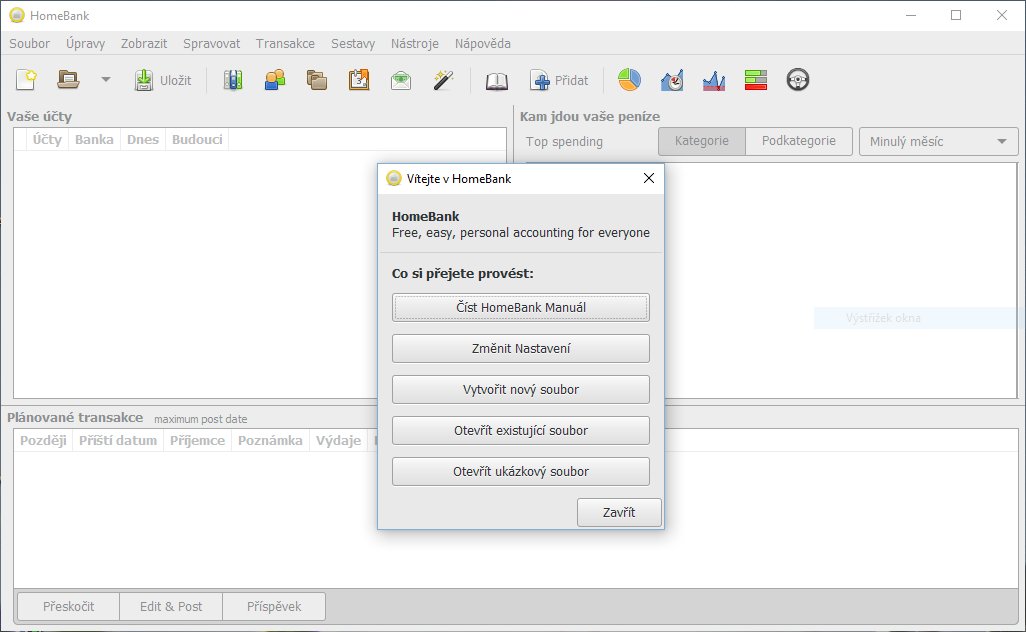Open the Trend time report icon

click(672, 80)
